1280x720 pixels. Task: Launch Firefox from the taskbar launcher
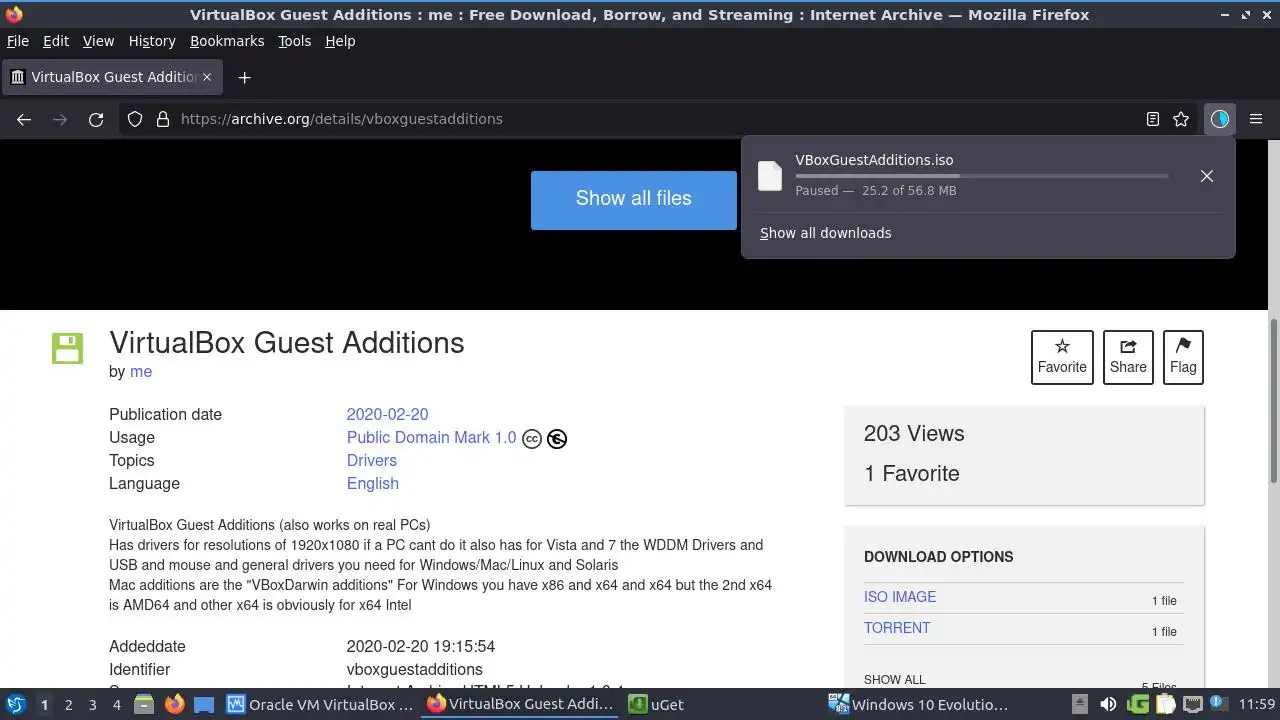174,705
